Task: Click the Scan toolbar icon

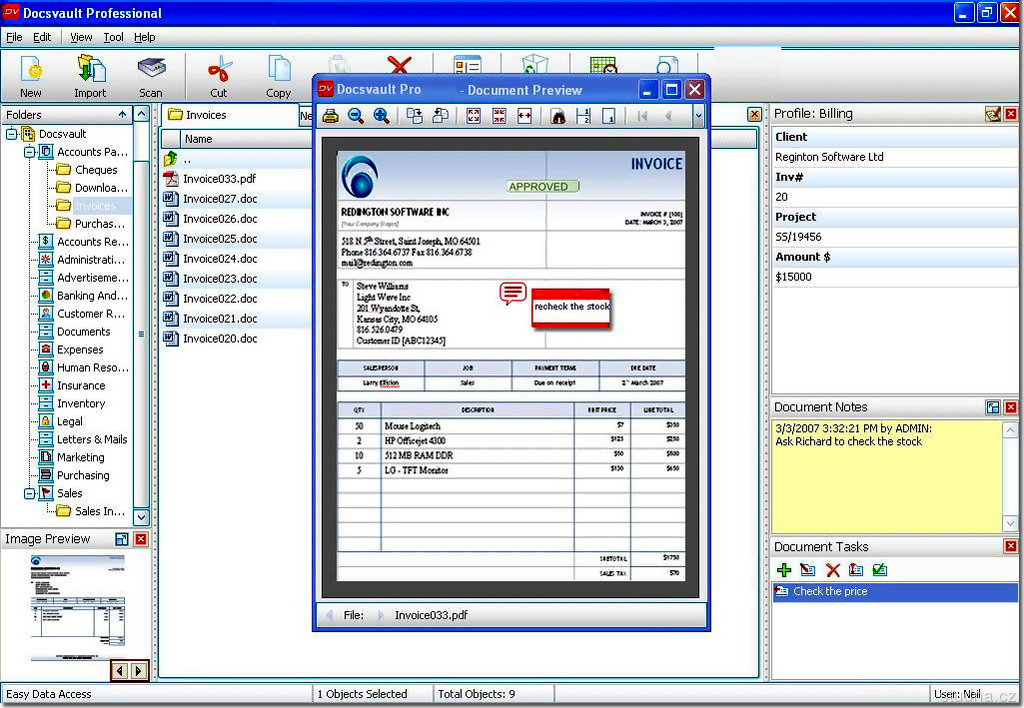Action: pyautogui.click(x=151, y=75)
